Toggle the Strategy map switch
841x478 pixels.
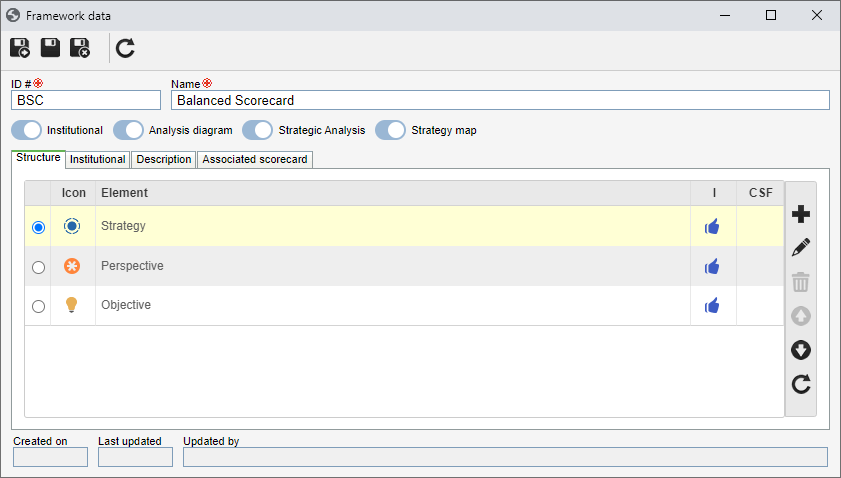(x=390, y=130)
